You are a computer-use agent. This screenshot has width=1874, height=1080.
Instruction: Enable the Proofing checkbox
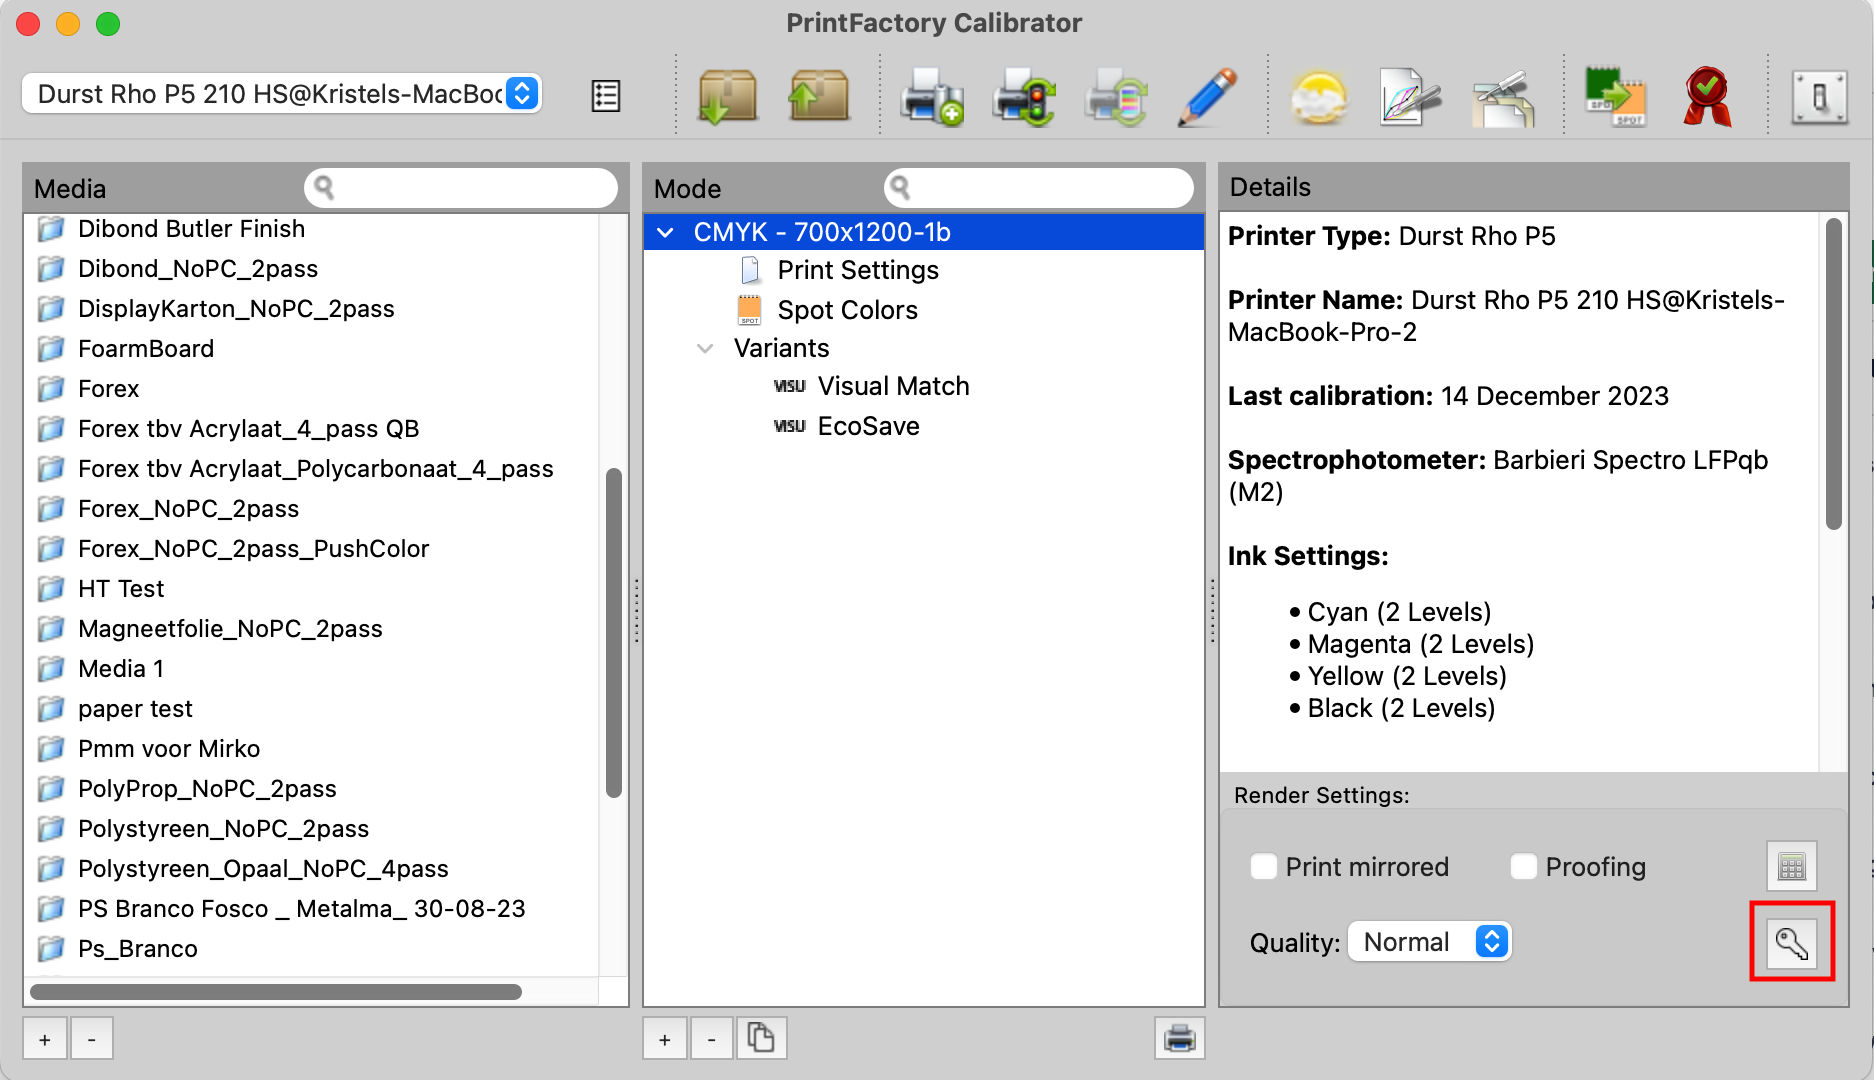tap(1523, 866)
